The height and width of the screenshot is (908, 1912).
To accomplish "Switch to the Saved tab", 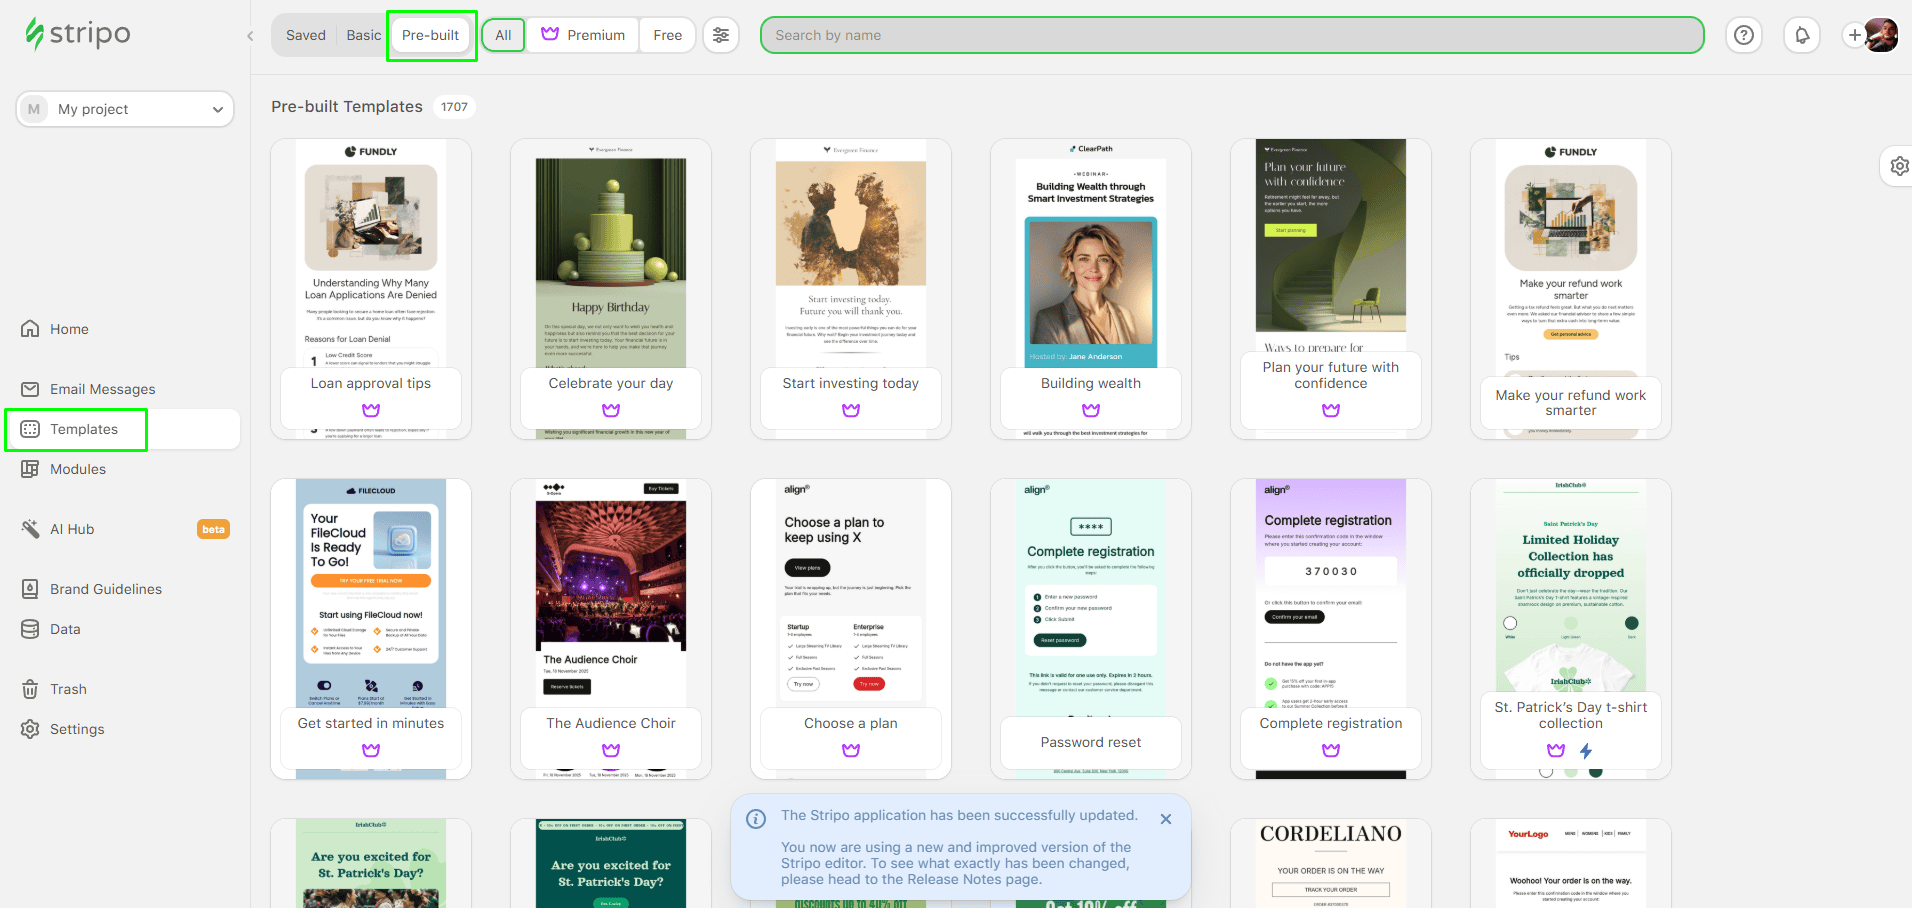I will point(306,35).
